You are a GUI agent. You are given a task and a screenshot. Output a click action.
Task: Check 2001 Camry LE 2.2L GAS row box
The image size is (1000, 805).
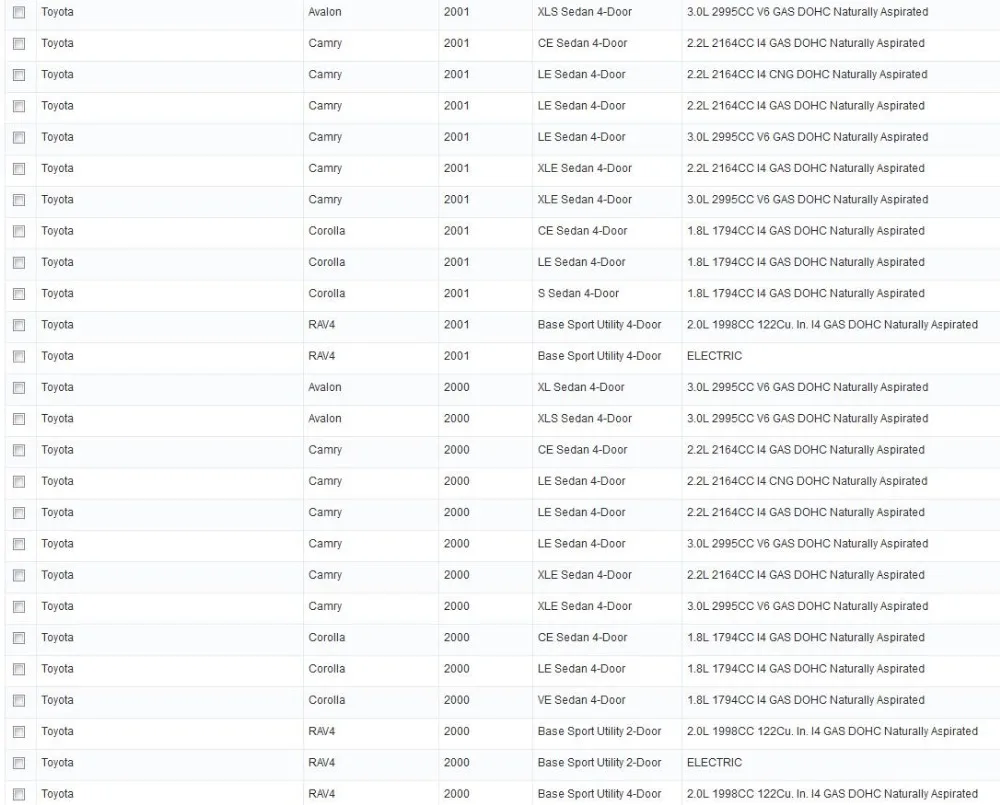pyautogui.click(x=19, y=106)
